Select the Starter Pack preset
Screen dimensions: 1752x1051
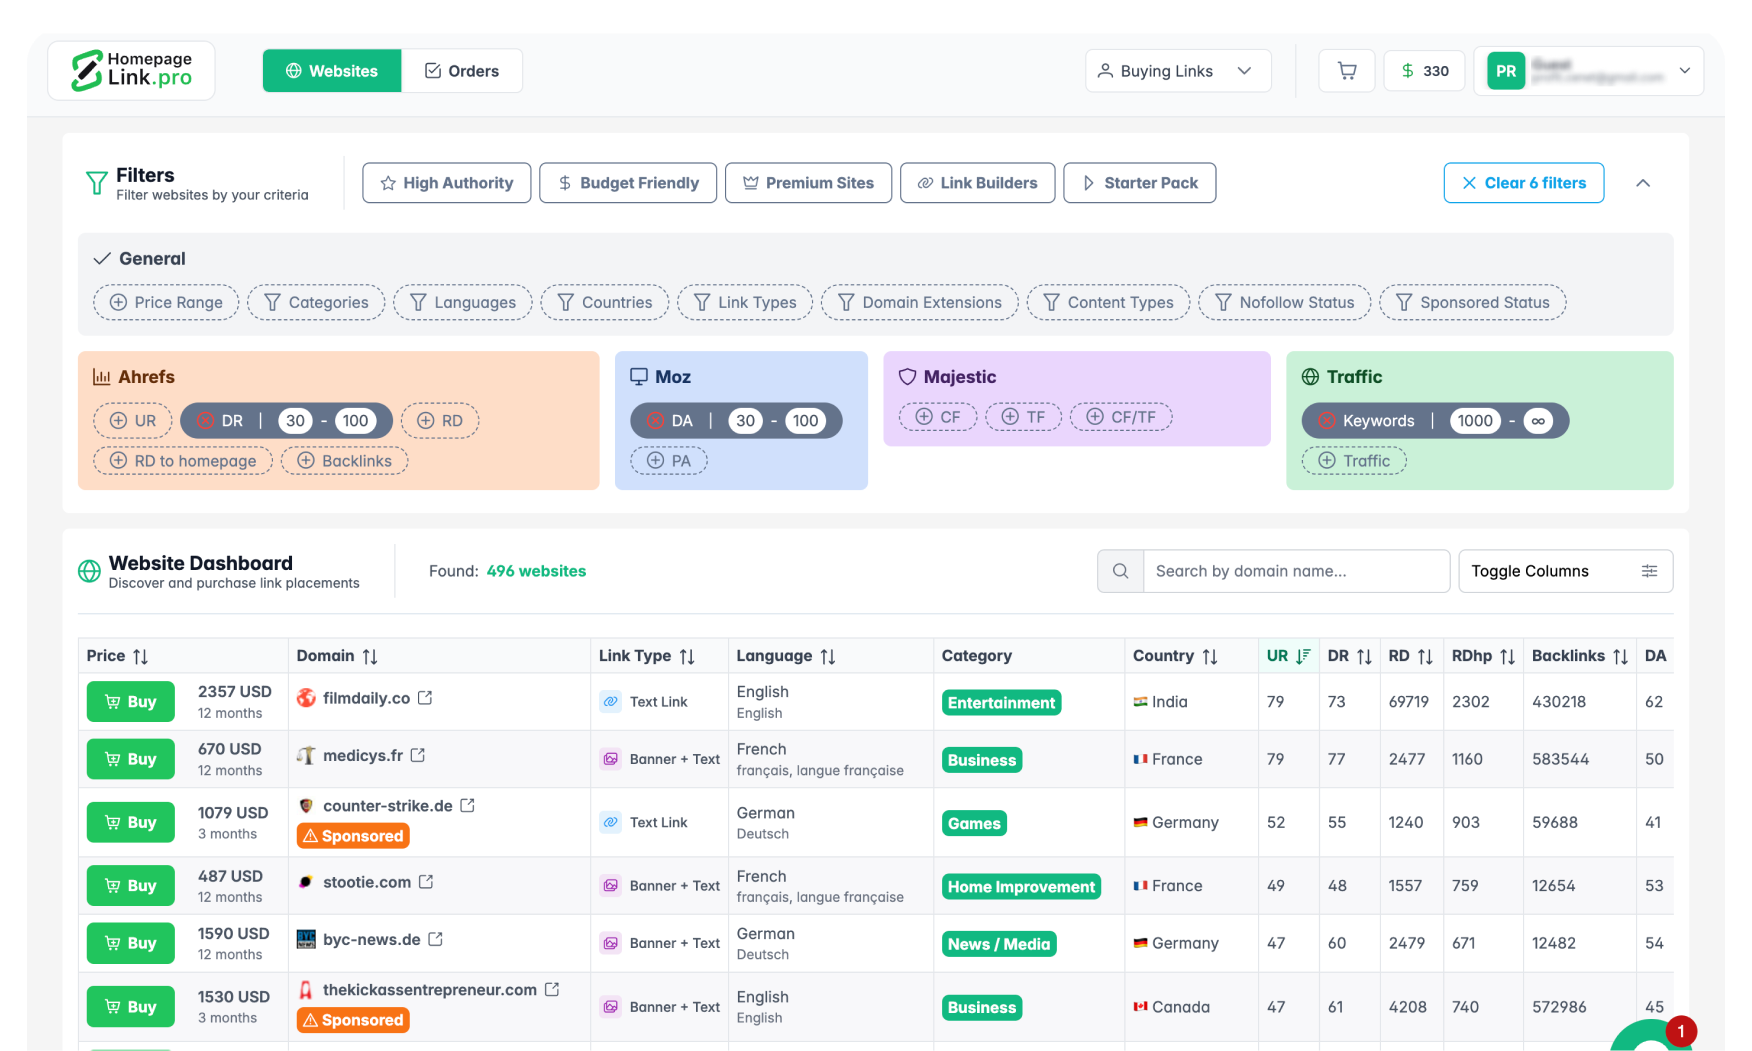pos(1140,183)
